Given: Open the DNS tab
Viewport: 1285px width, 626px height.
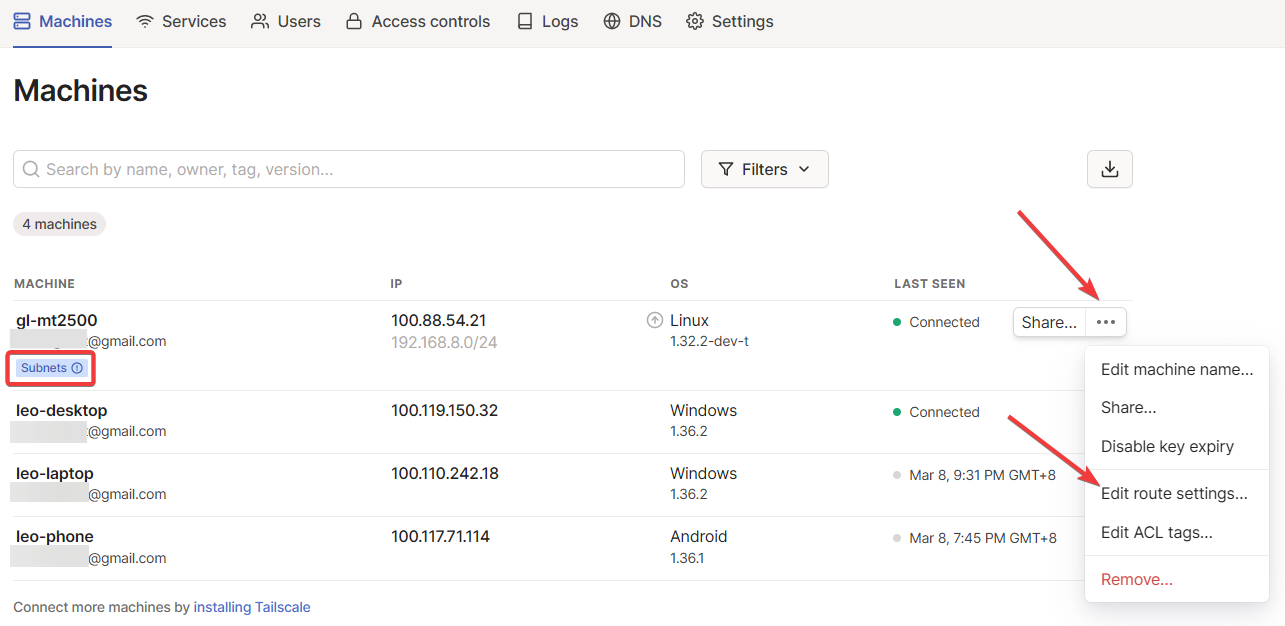Looking at the screenshot, I should tap(633, 21).
